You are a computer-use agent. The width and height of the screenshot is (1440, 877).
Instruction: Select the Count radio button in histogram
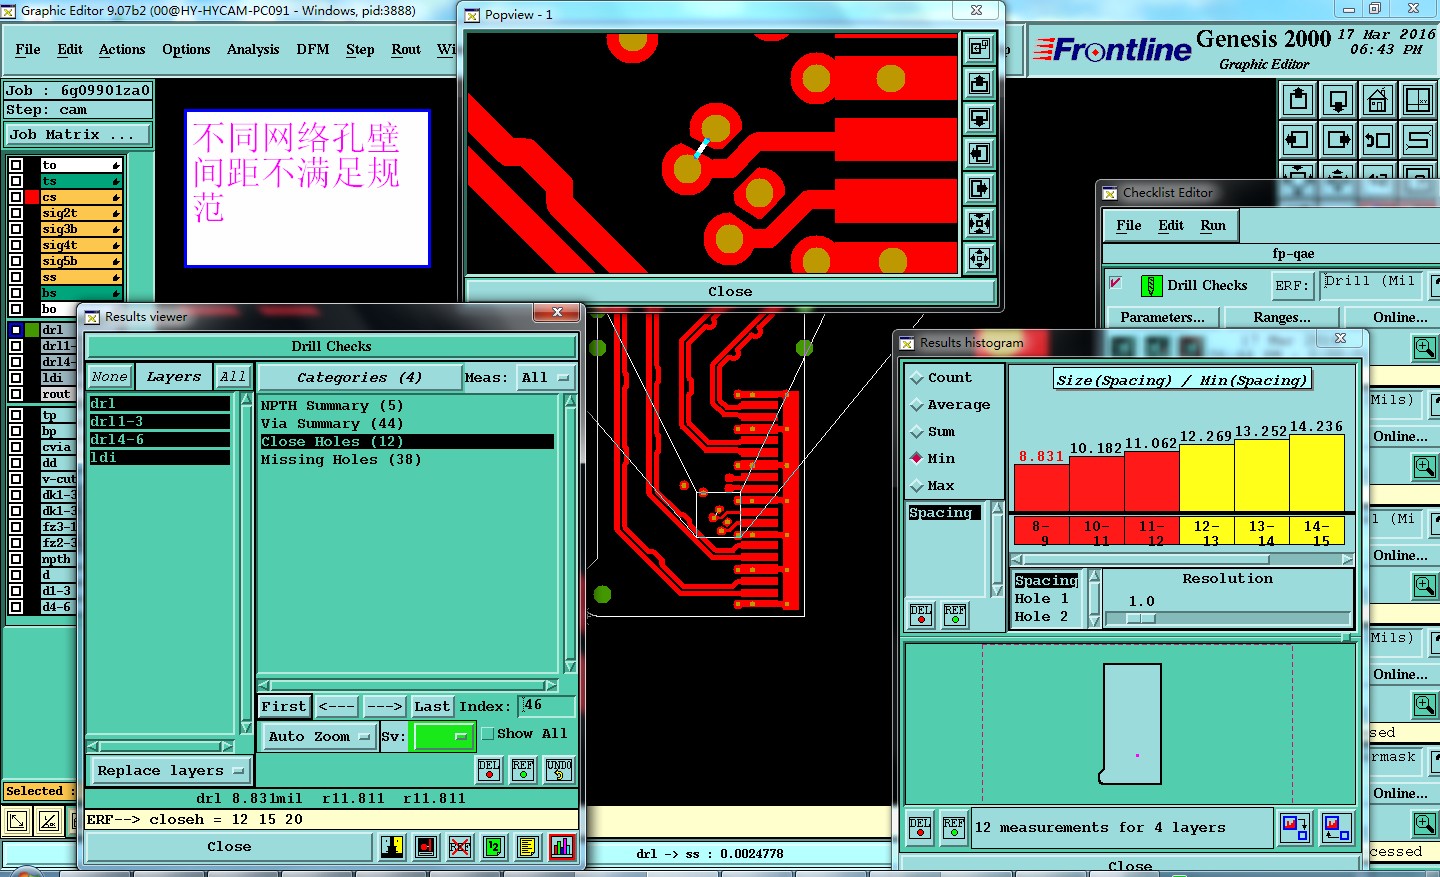[916, 378]
